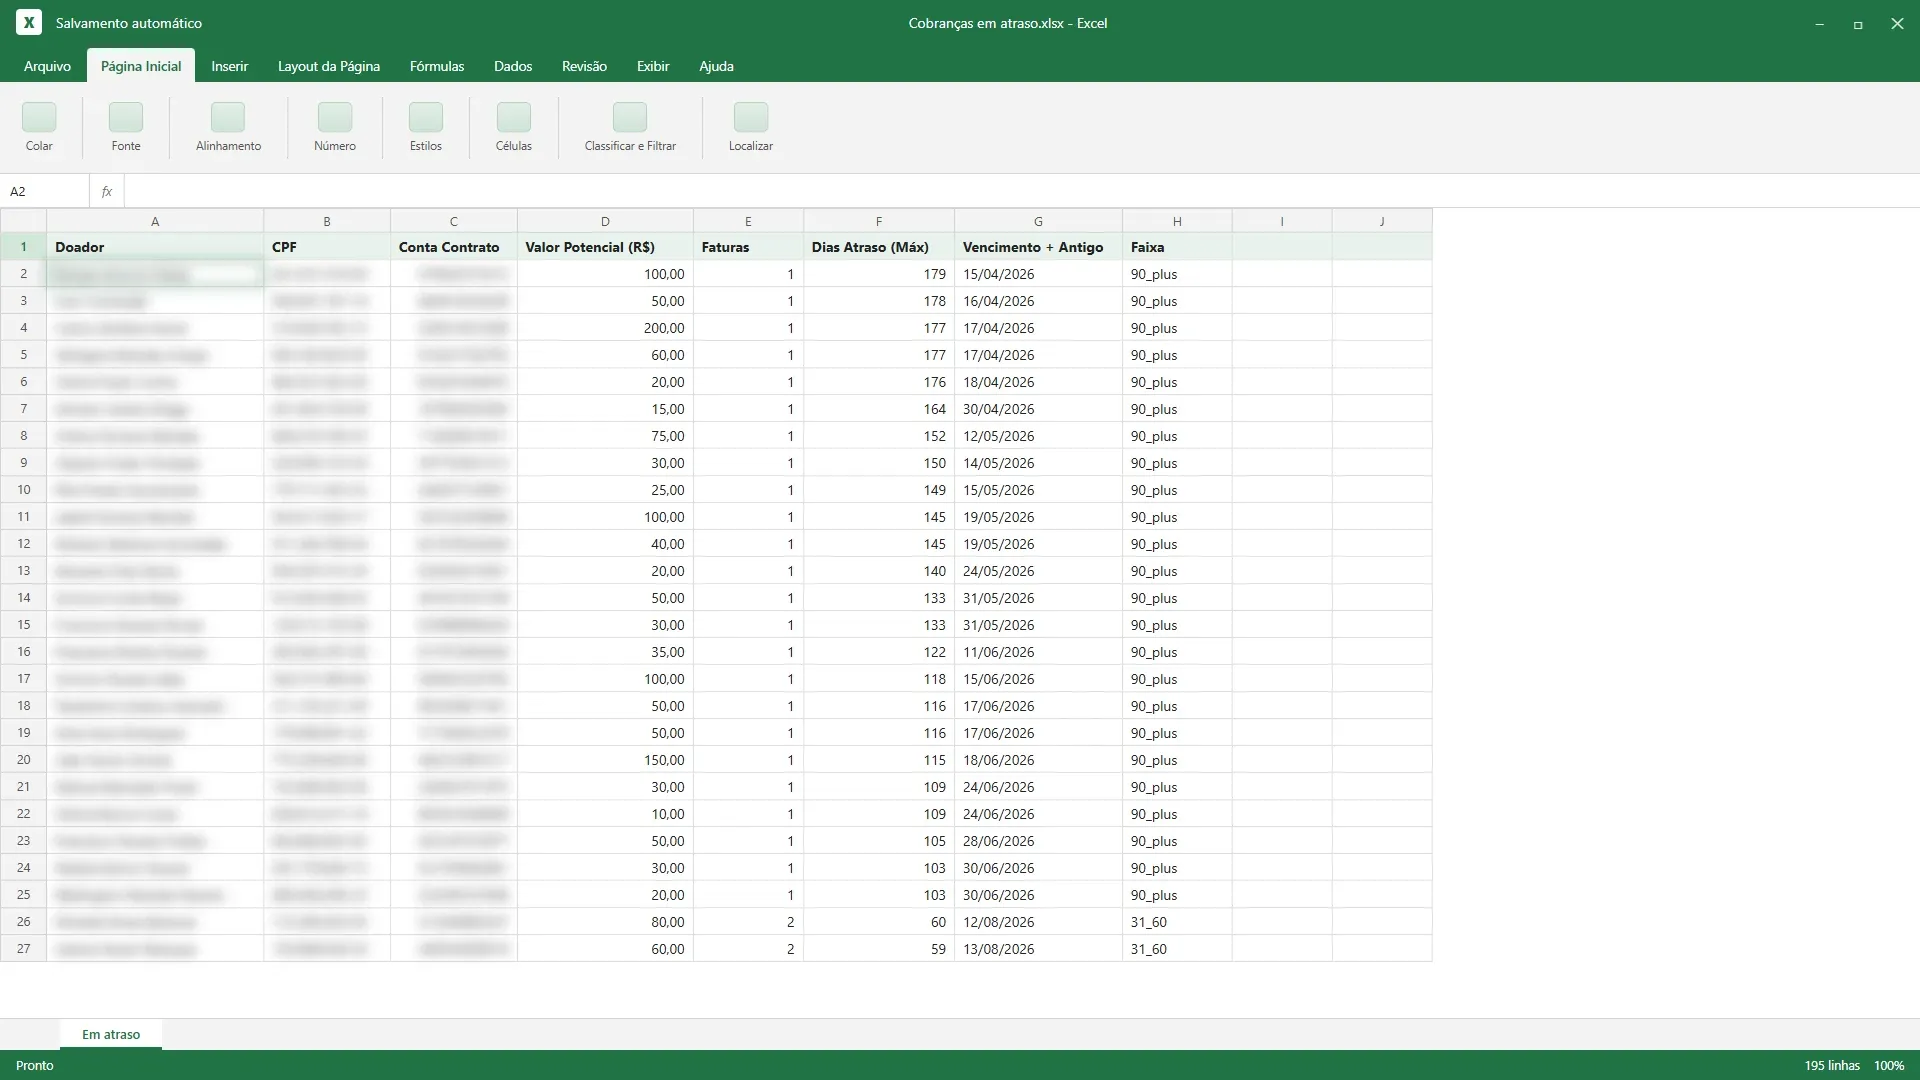Open the Arquivo menu

tap(47, 66)
